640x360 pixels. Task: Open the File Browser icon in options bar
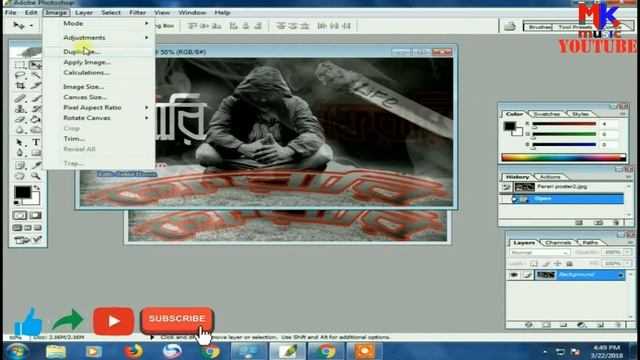(509, 27)
